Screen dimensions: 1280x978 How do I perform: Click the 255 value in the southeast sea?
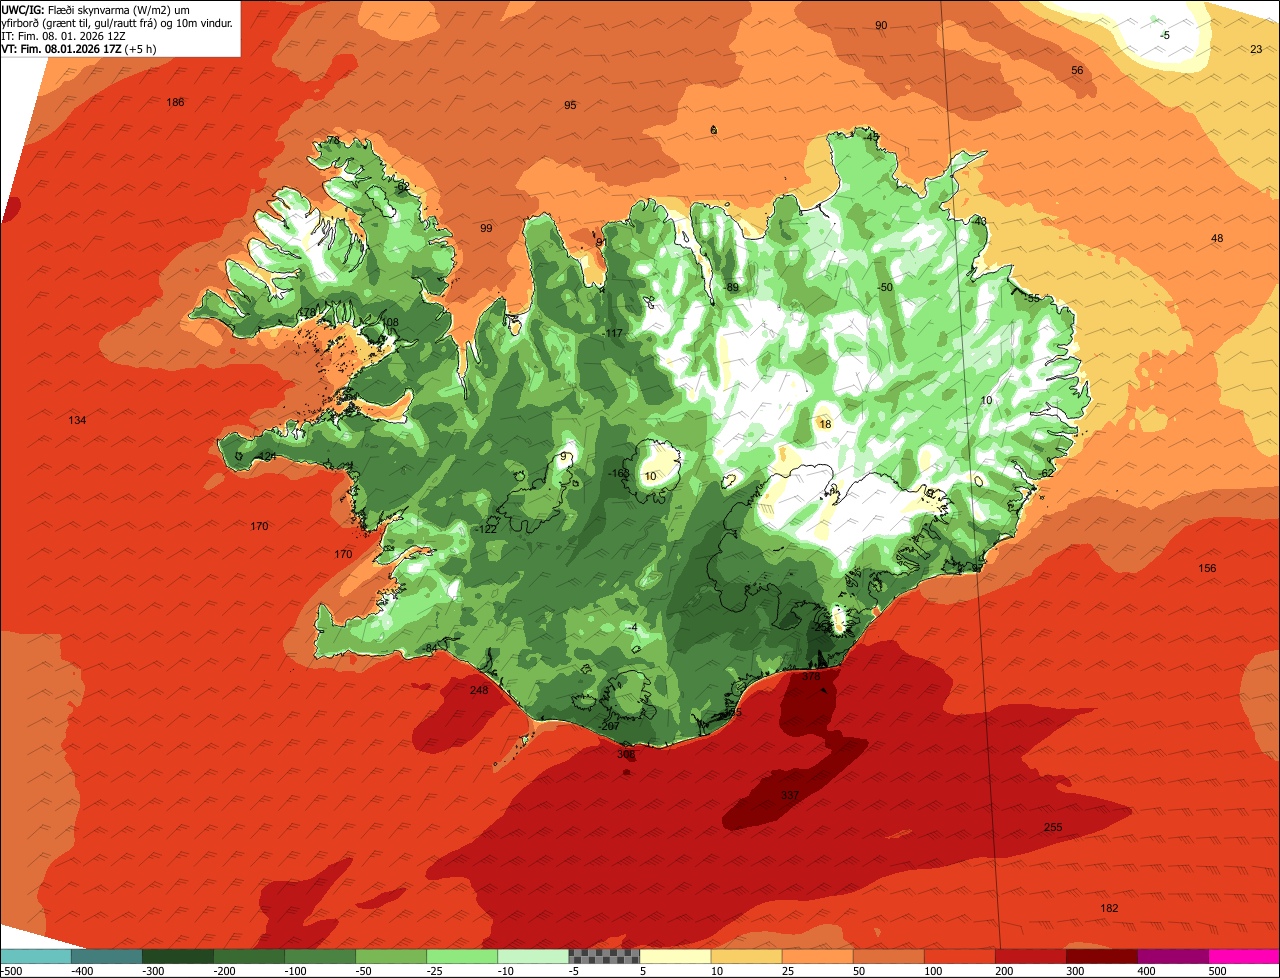click(x=1053, y=827)
